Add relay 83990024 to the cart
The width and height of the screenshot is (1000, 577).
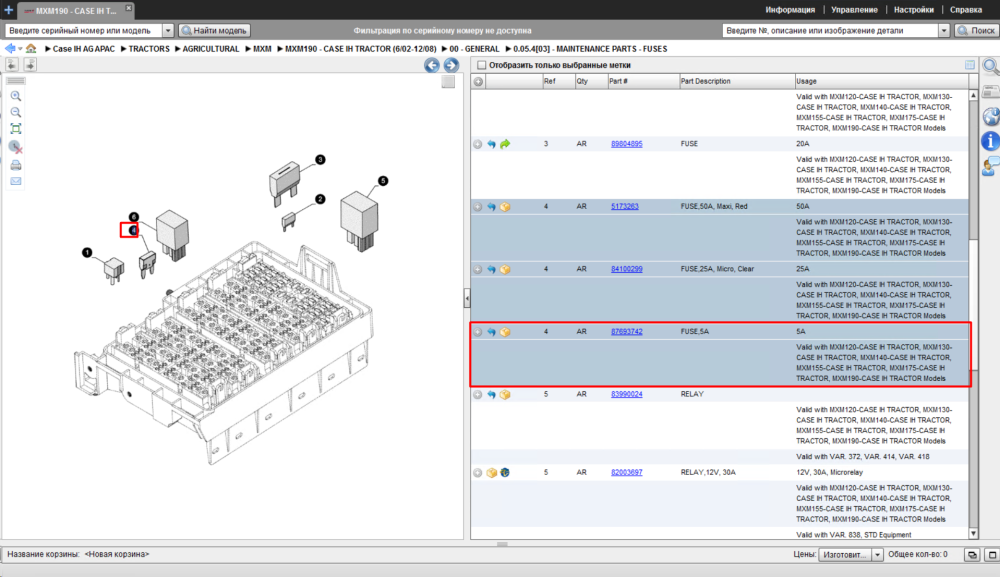pos(478,395)
